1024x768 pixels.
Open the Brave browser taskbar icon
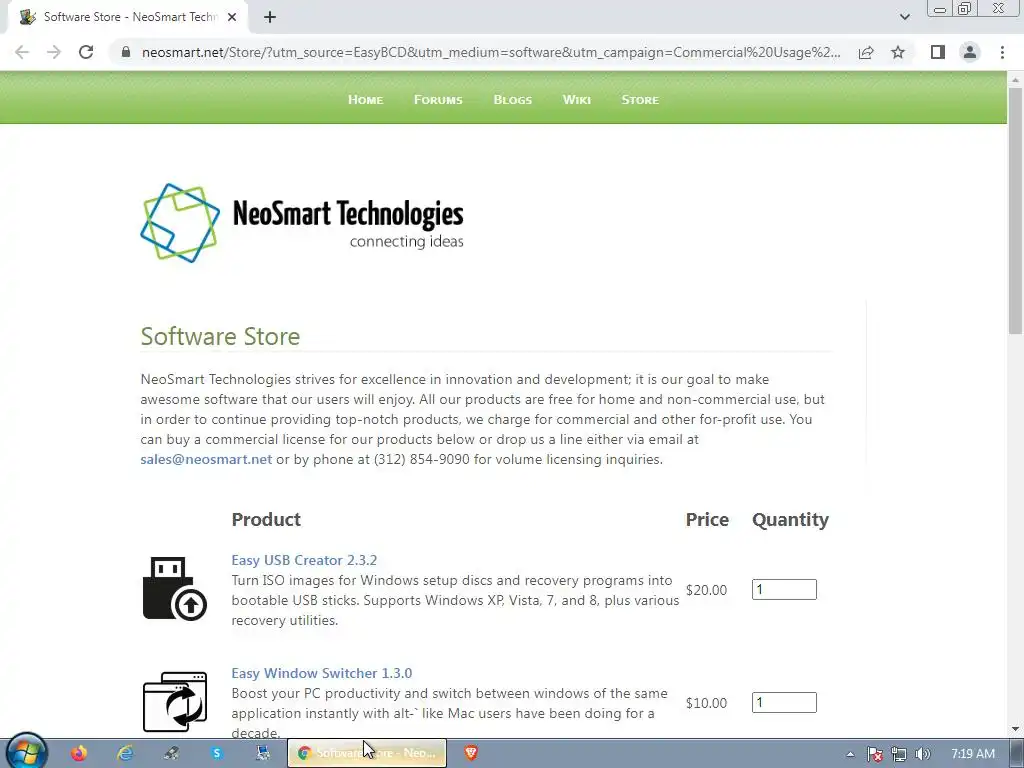(471, 753)
